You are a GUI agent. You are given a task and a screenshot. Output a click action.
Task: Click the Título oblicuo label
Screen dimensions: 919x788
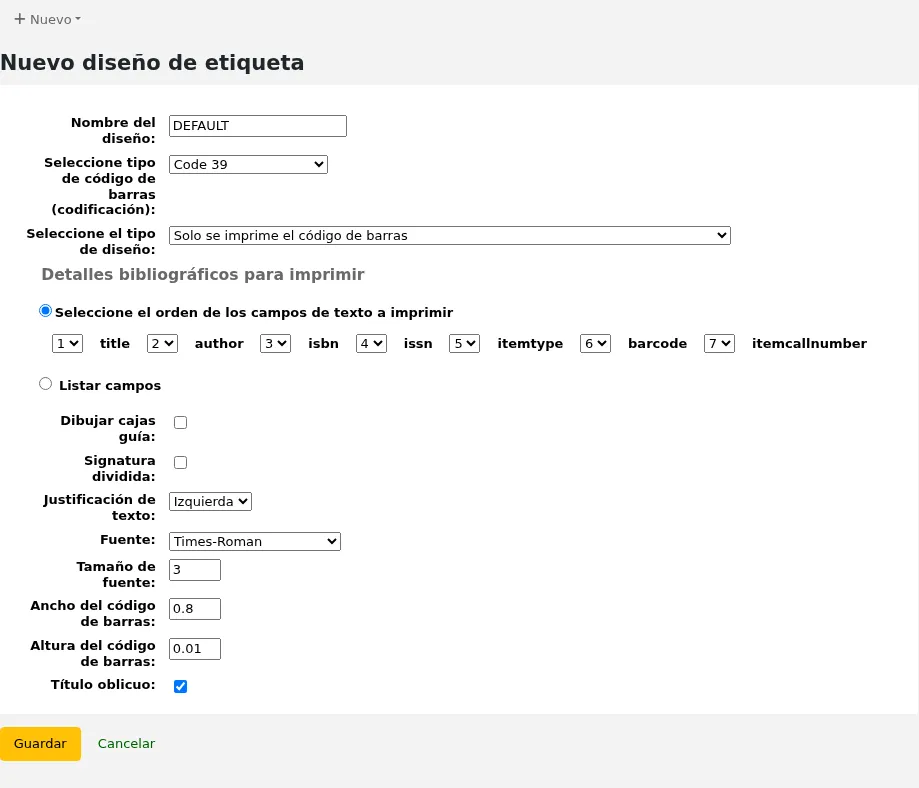tap(103, 685)
